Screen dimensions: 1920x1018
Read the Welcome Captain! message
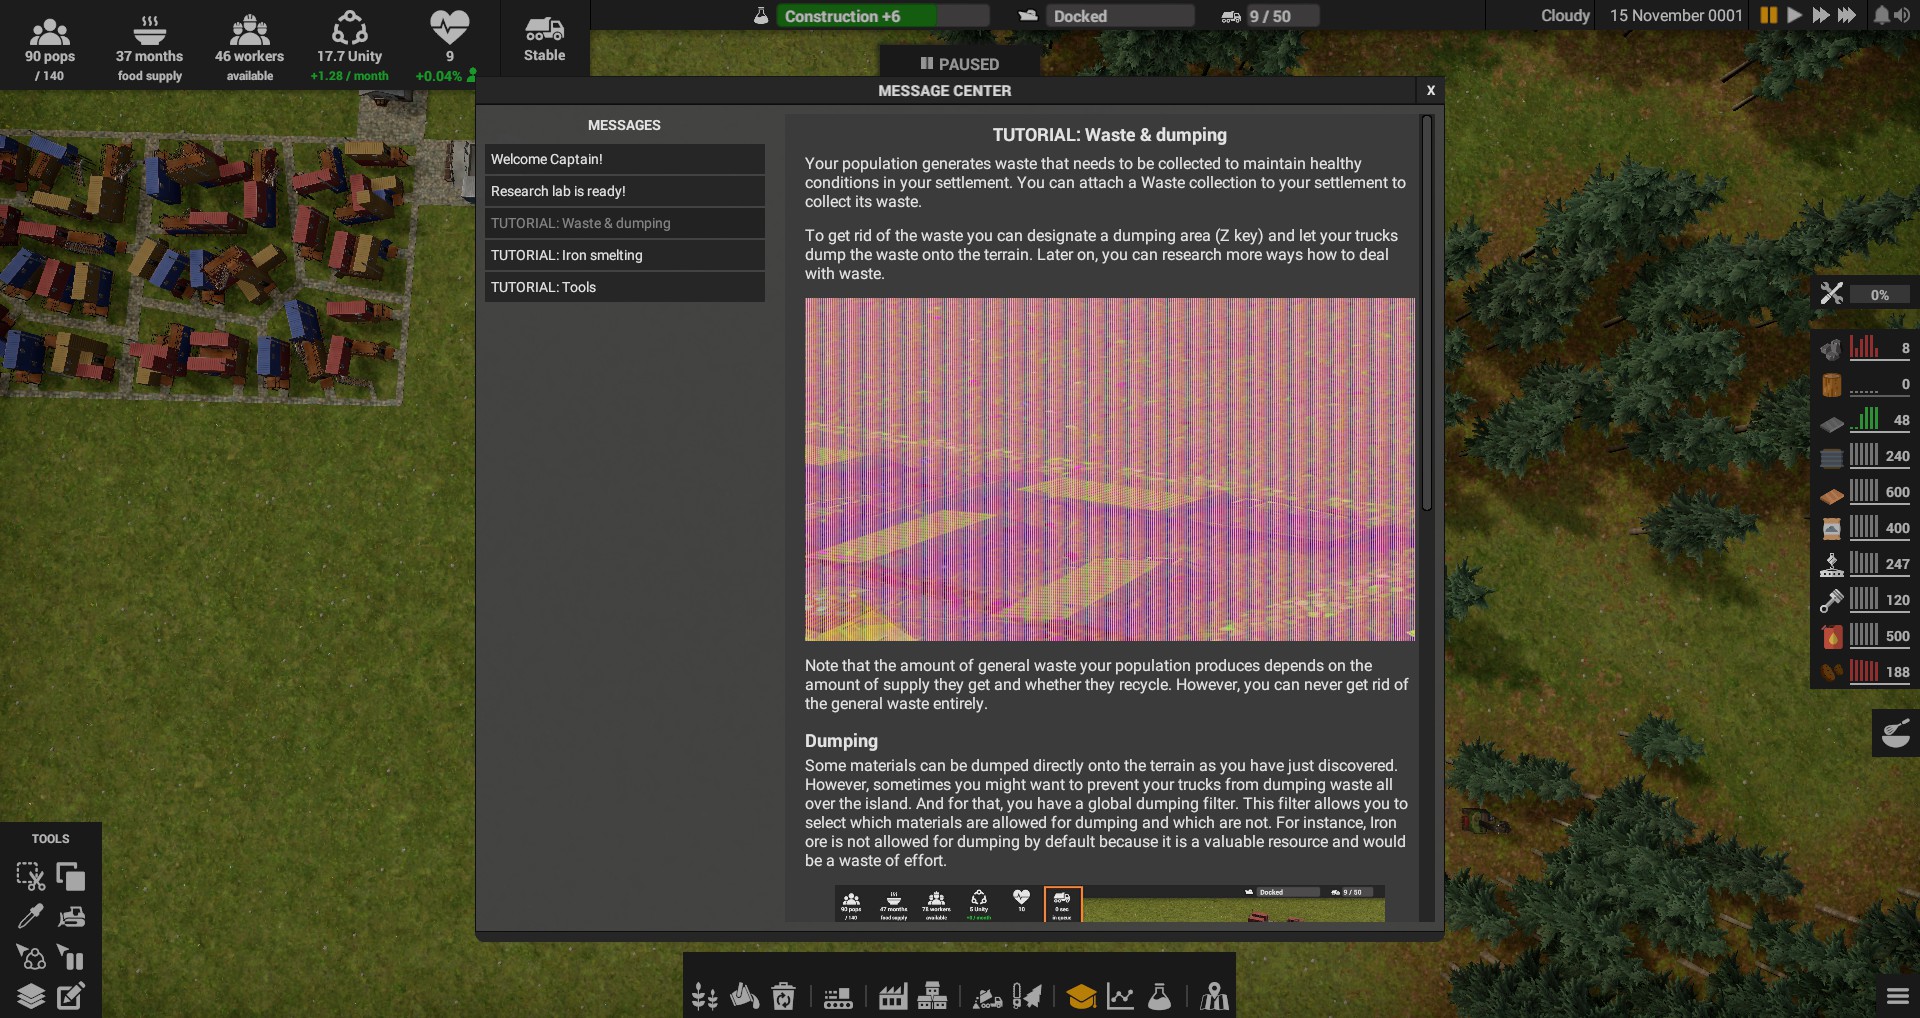[x=624, y=159]
